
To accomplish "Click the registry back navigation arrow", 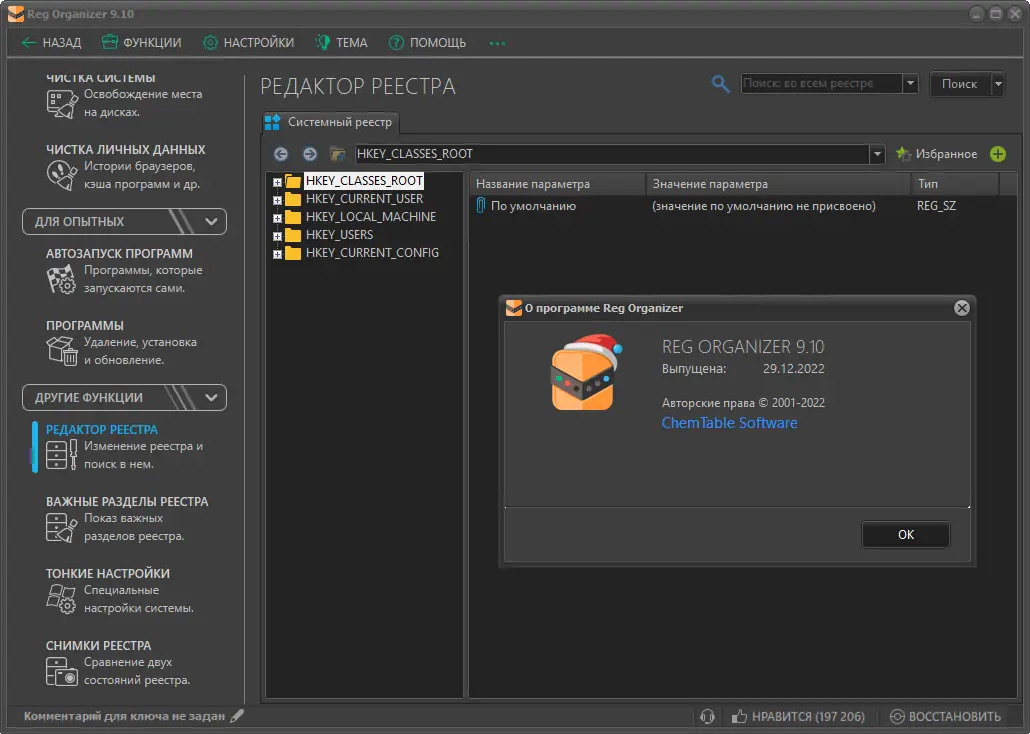I will coord(280,154).
